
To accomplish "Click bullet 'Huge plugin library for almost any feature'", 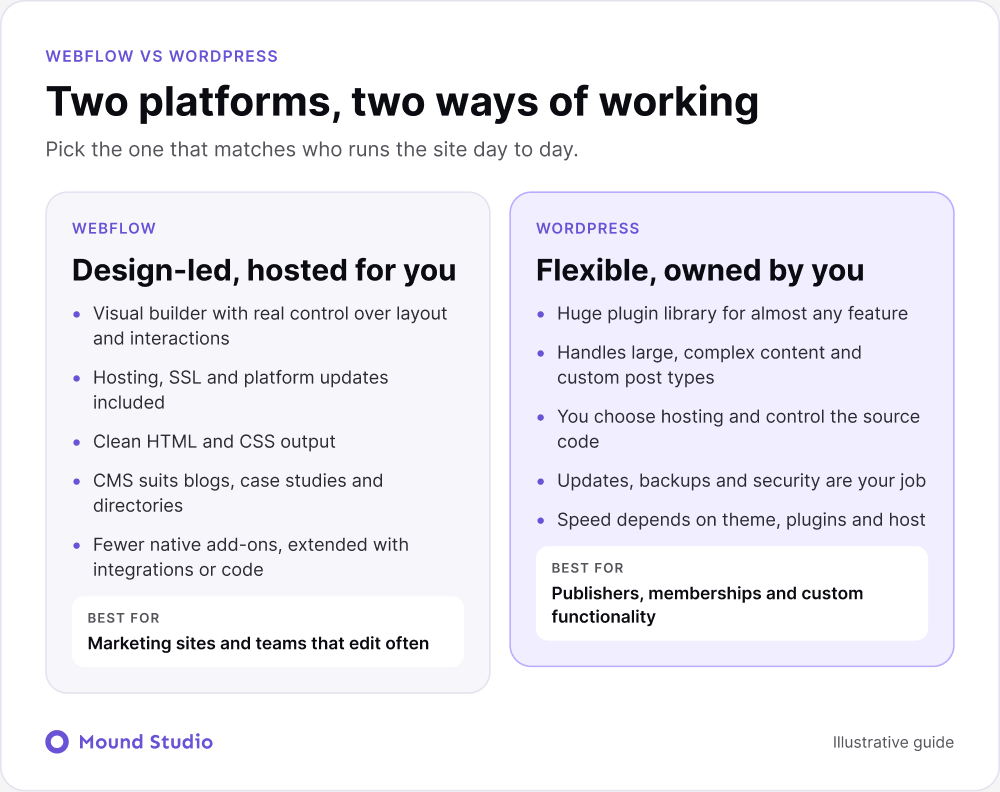I will pos(732,314).
